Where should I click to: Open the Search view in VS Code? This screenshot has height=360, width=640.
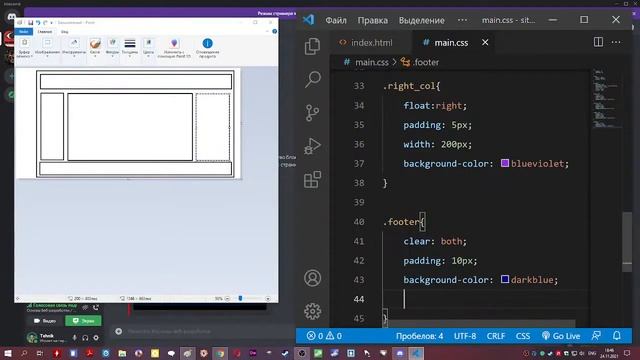coord(312,79)
